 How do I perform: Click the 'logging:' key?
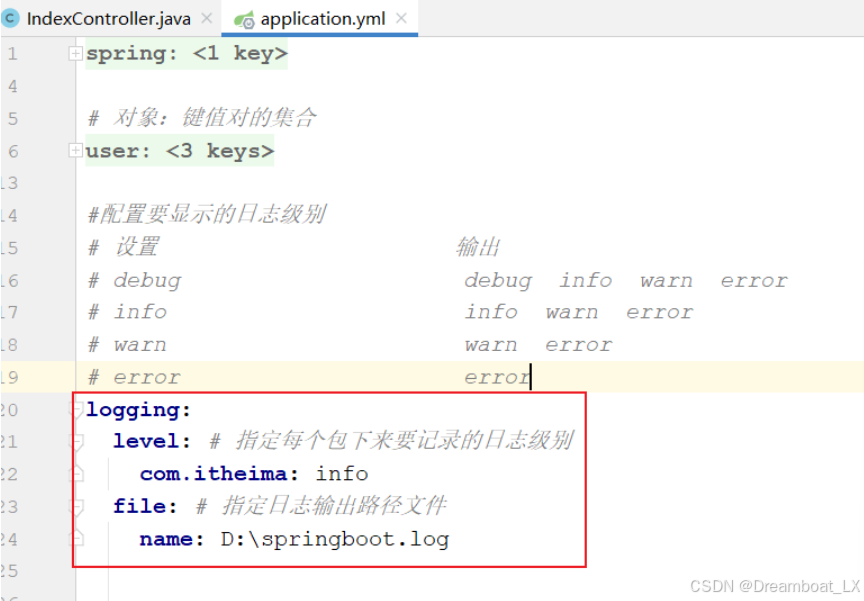(x=138, y=410)
